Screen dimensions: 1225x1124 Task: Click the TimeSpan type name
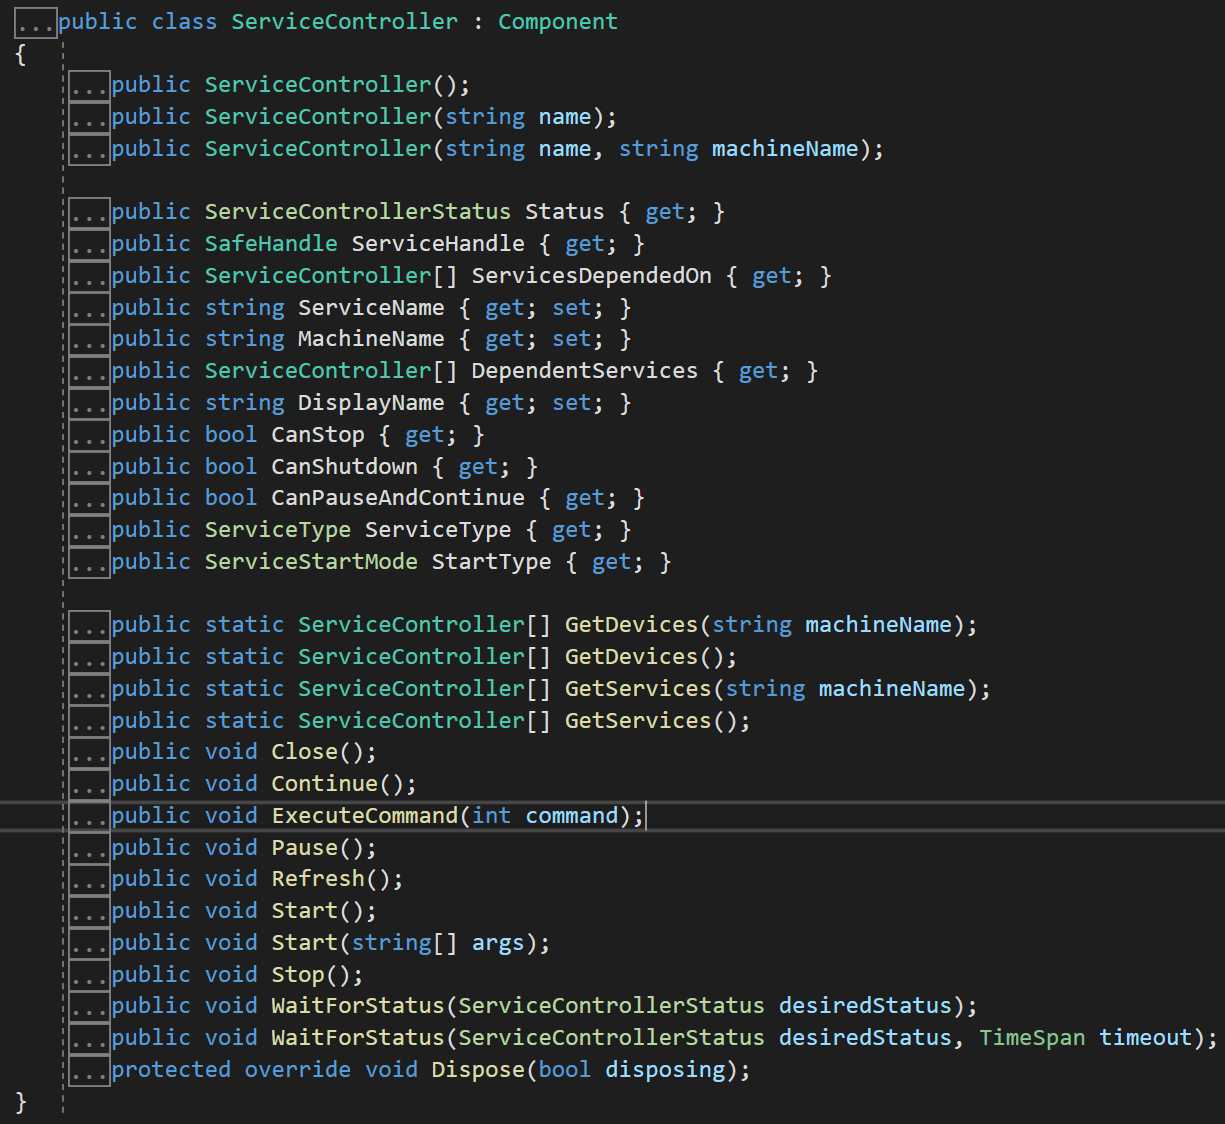point(1032,1038)
